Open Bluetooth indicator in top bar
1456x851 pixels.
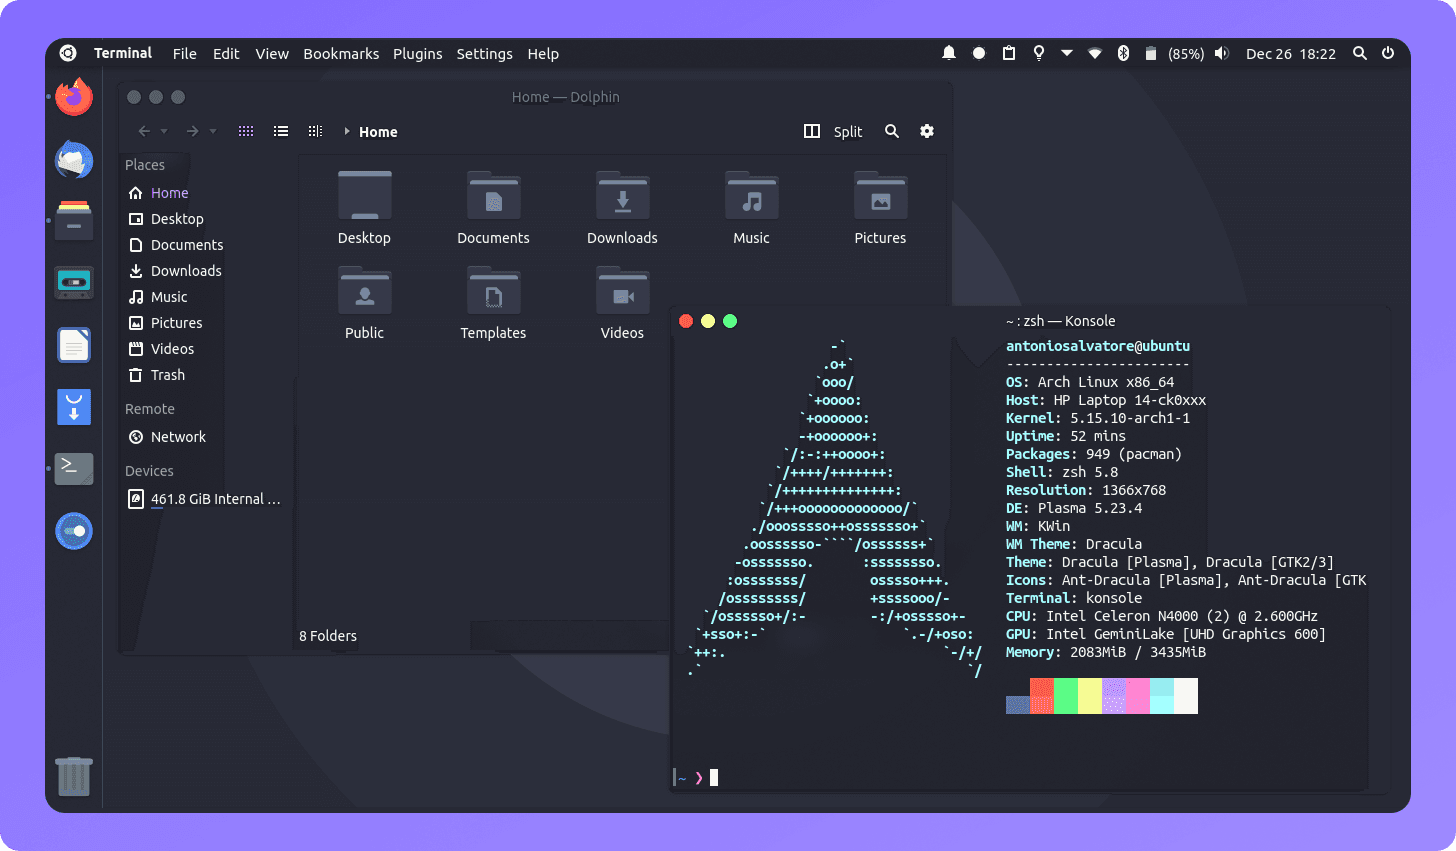1123,53
